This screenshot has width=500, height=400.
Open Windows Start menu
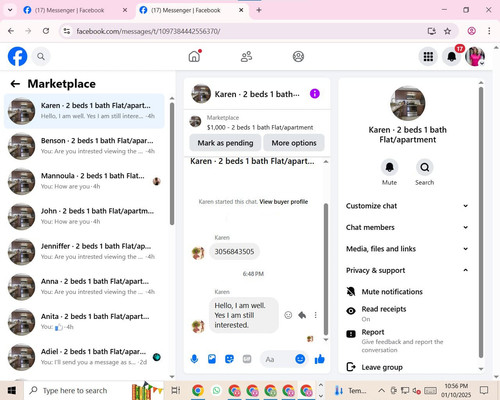12,390
